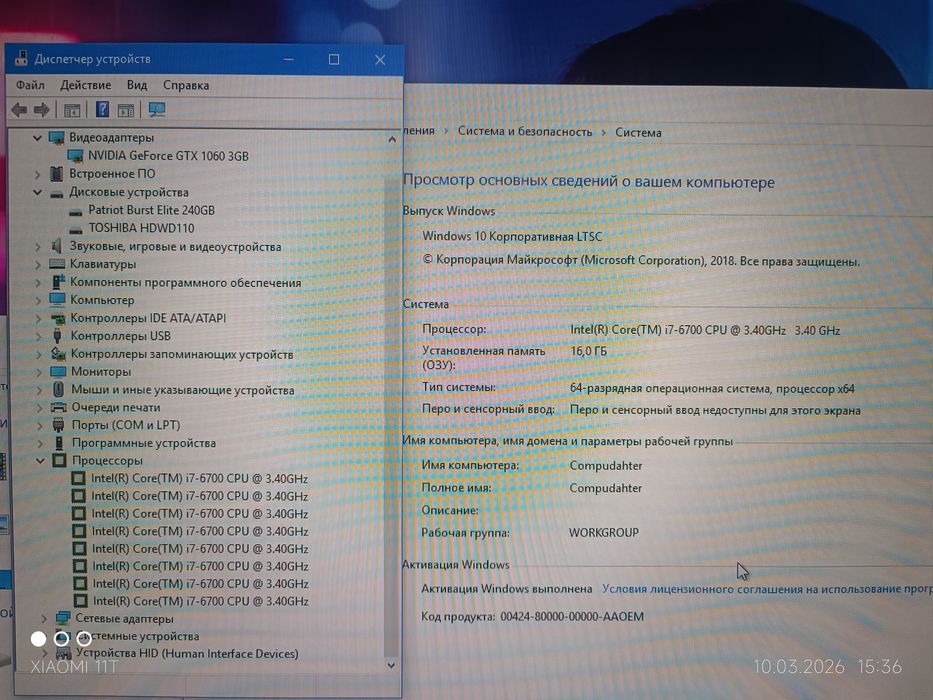Click the Контроллеры IDE ATA/ATAPI icon
Screen dimensions: 933x700
(x=58, y=318)
